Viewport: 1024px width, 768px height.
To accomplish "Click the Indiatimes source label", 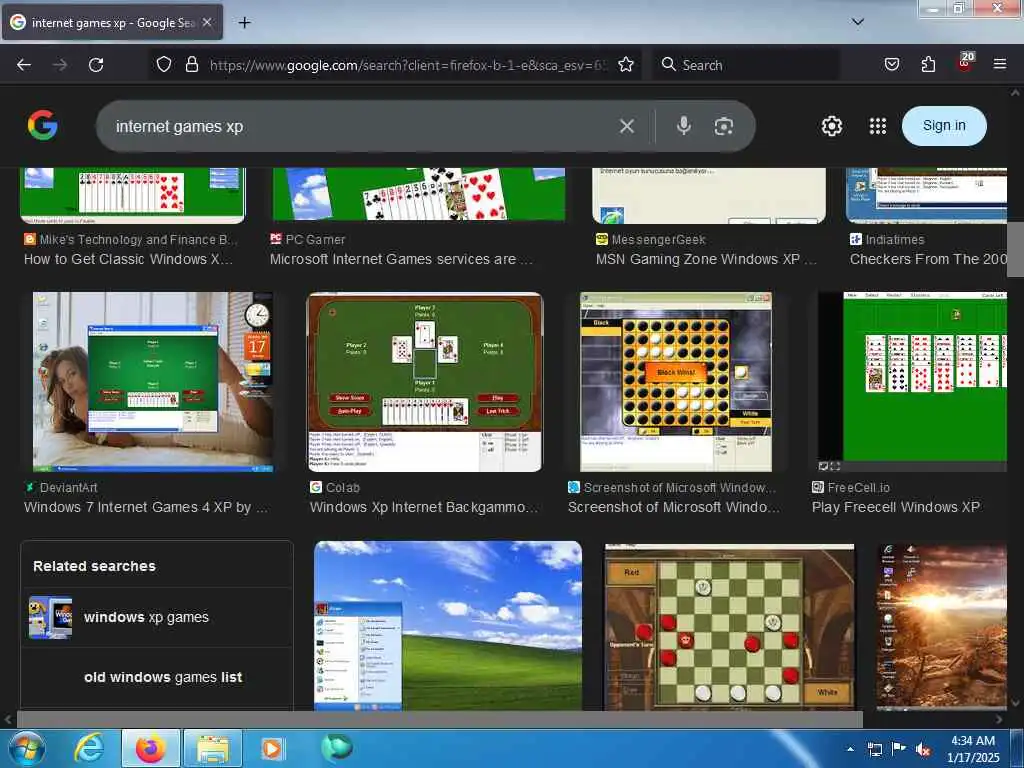I will (x=887, y=240).
